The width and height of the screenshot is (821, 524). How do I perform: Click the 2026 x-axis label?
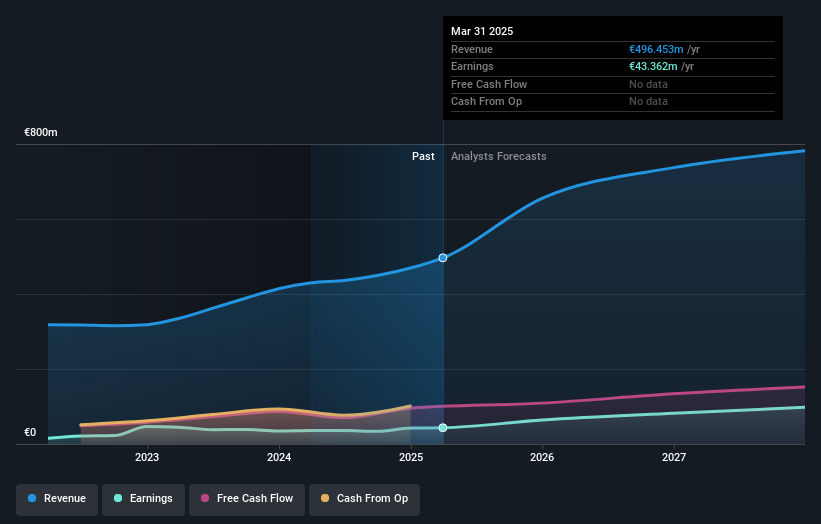[x=542, y=458]
